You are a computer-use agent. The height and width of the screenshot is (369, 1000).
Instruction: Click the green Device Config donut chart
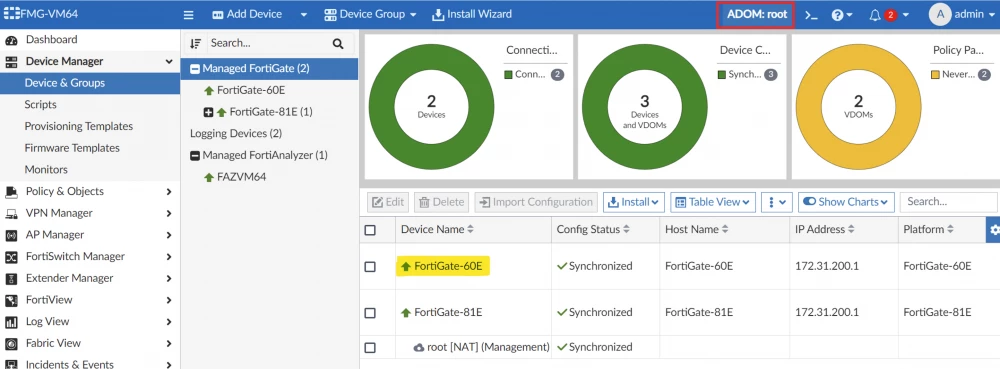tap(645, 106)
